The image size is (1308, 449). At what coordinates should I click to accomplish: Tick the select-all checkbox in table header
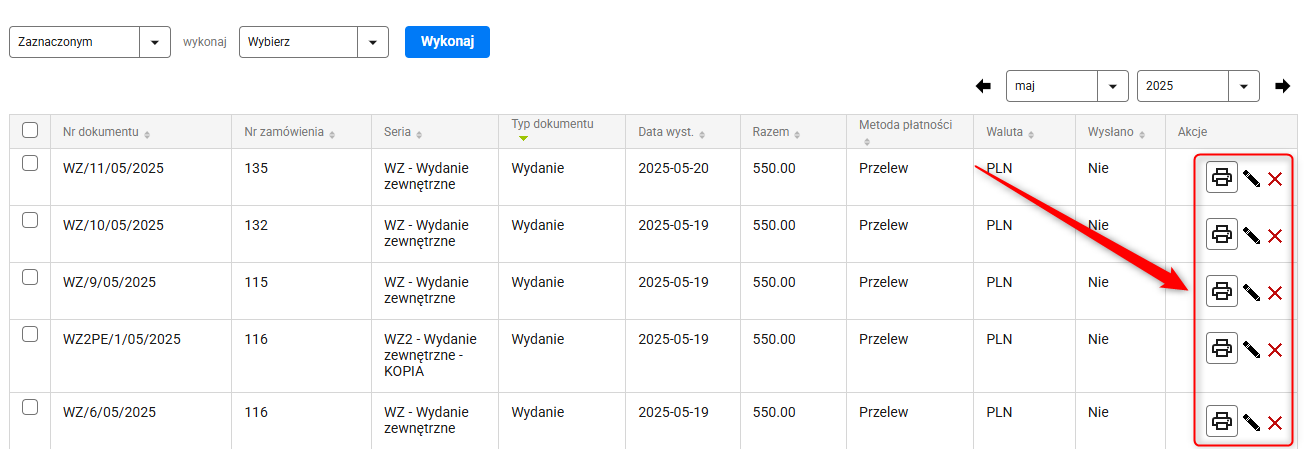(30, 130)
